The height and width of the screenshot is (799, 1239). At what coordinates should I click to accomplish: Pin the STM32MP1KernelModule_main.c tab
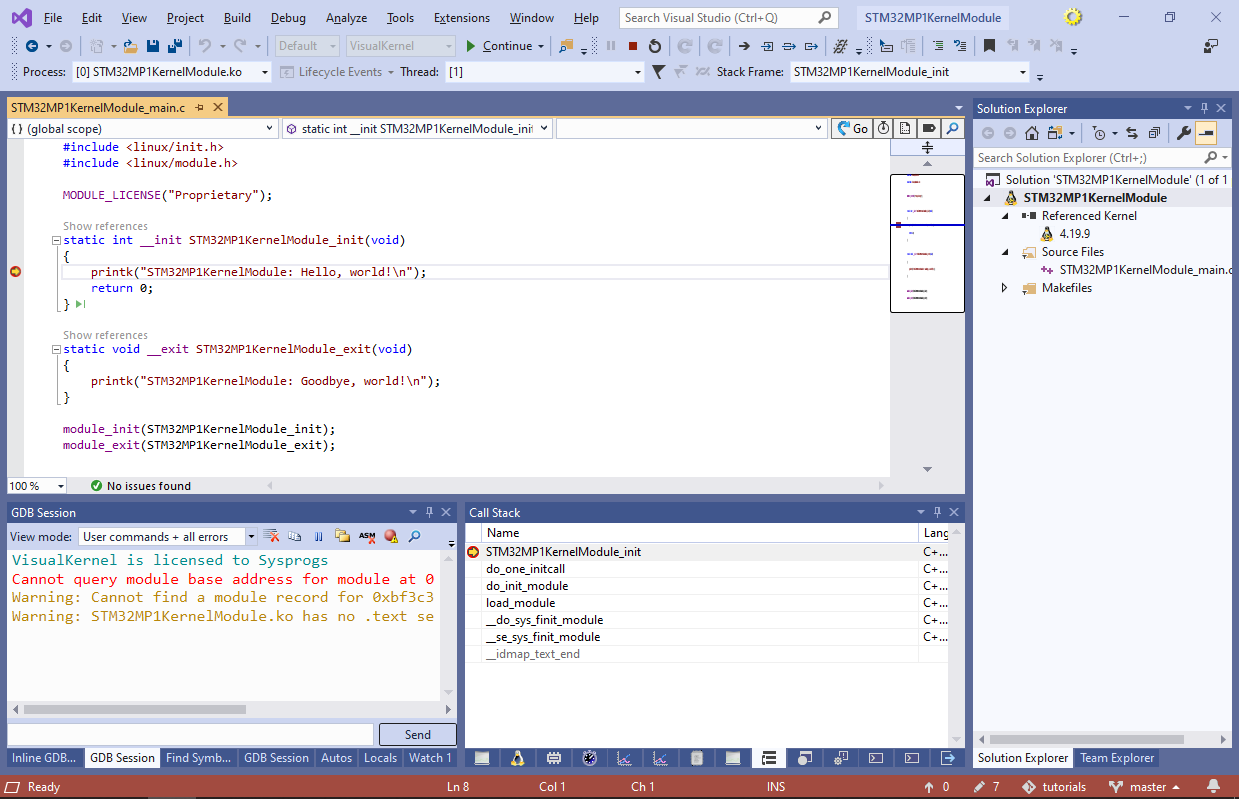tap(200, 107)
